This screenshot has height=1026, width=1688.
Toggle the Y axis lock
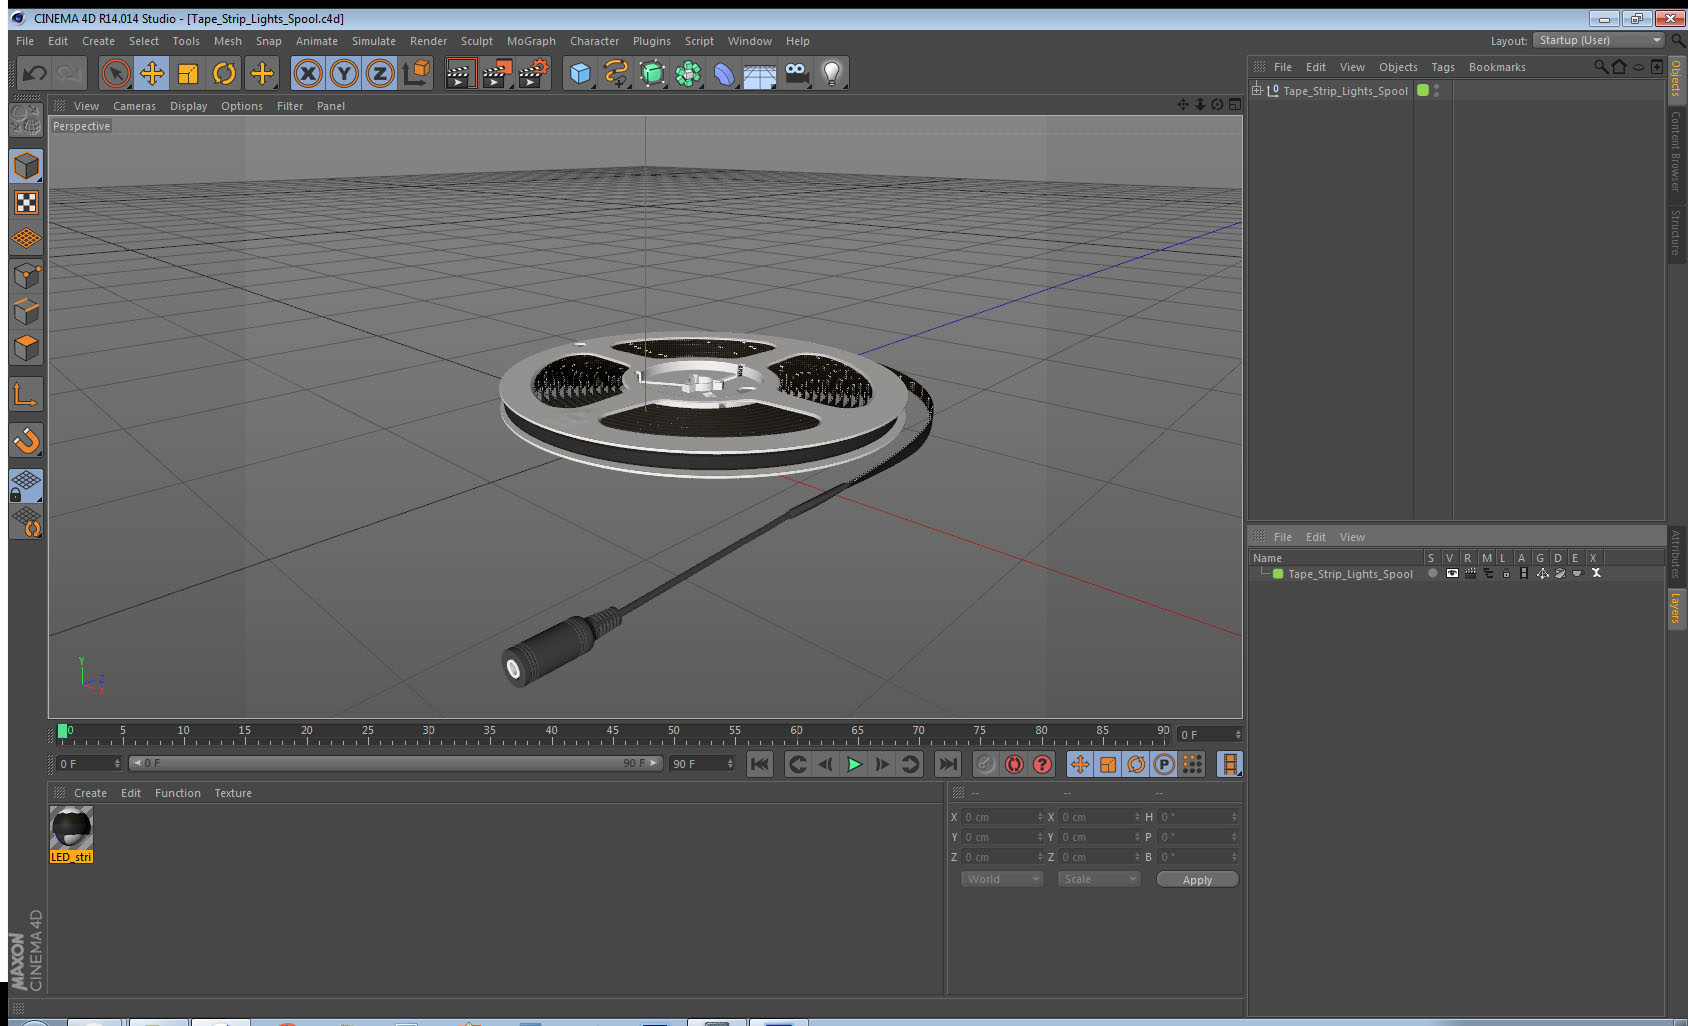(344, 73)
